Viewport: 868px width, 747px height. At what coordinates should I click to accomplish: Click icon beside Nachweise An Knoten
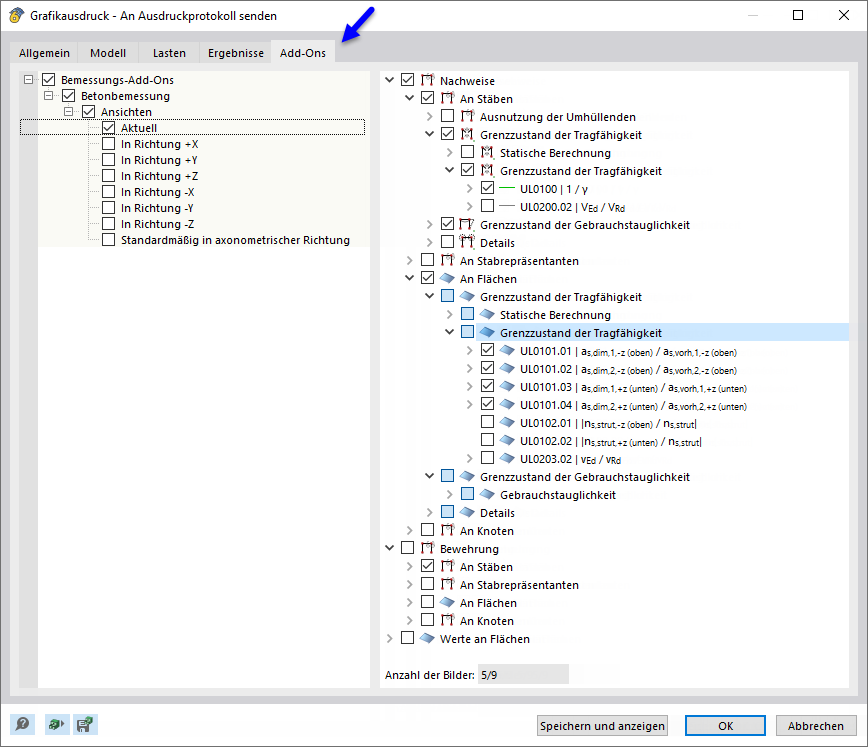[x=447, y=530]
